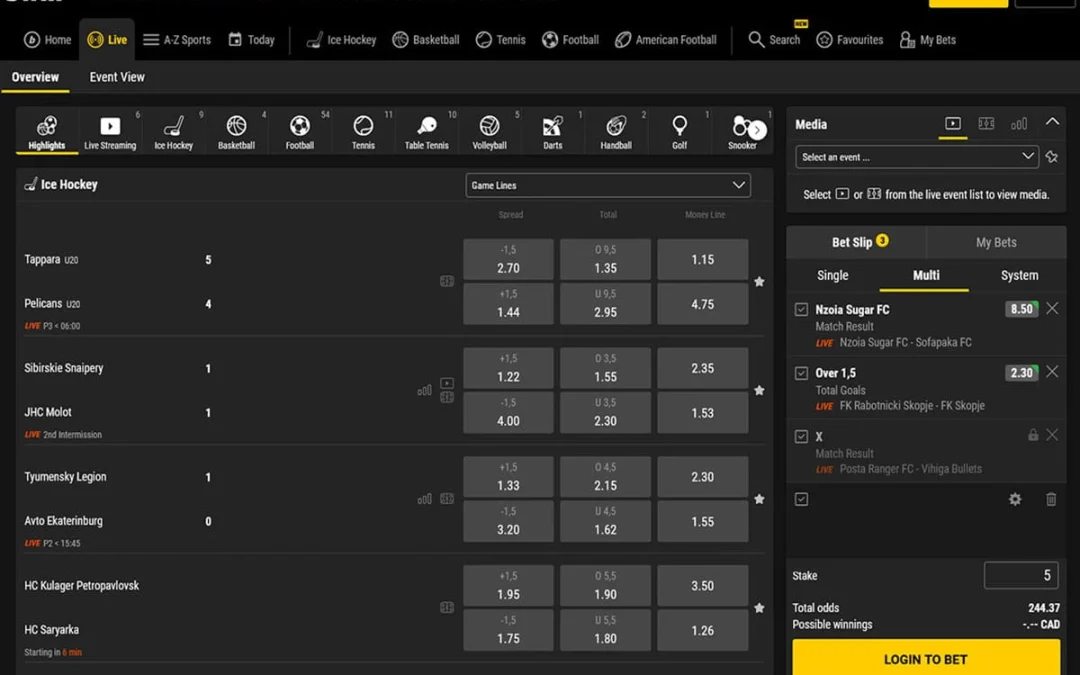
Task: Favourite the Tappara vs Pelicans match star
Action: pos(759,281)
